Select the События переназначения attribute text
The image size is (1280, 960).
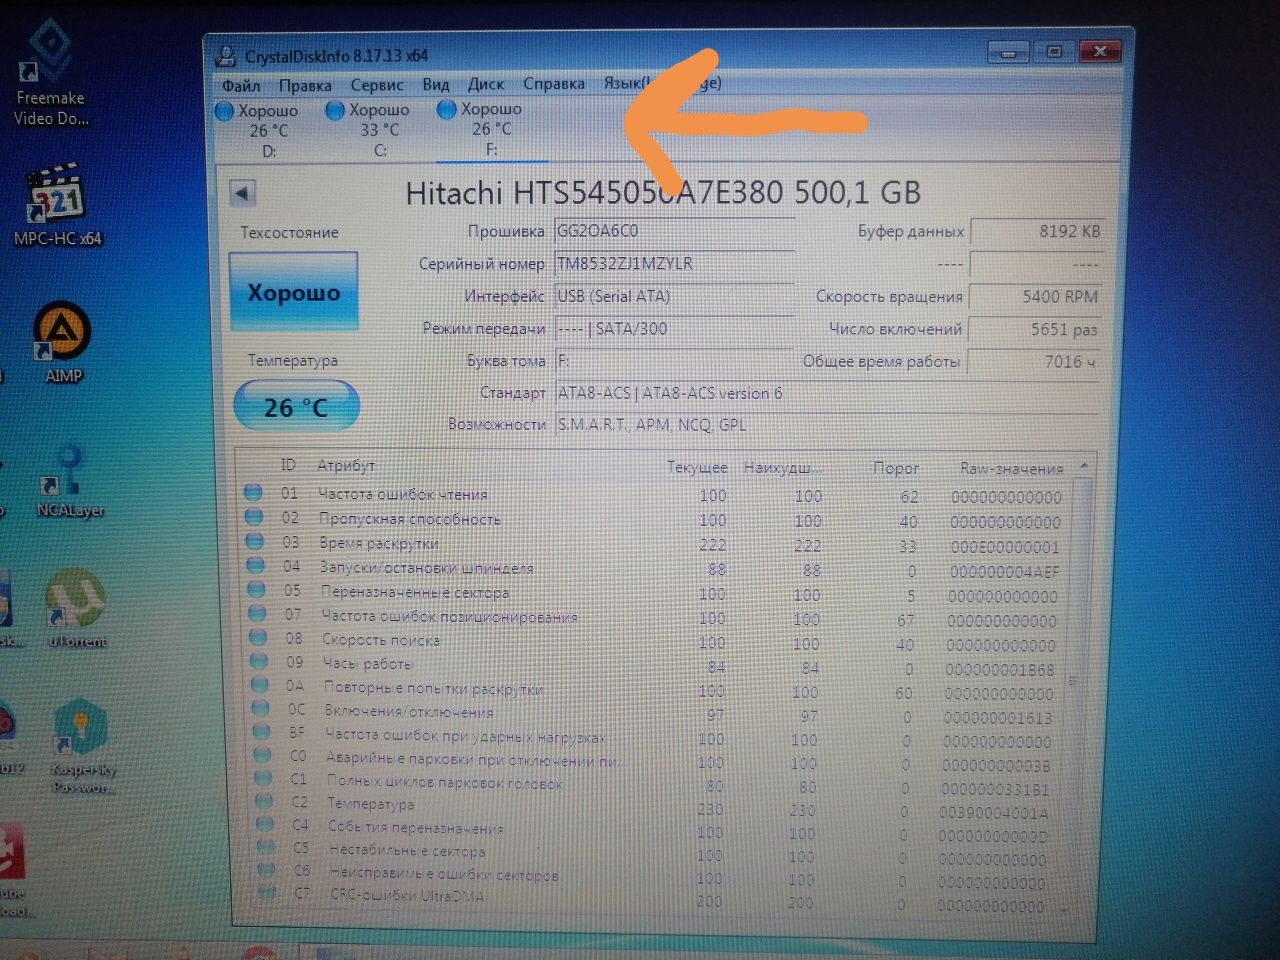tap(416, 828)
